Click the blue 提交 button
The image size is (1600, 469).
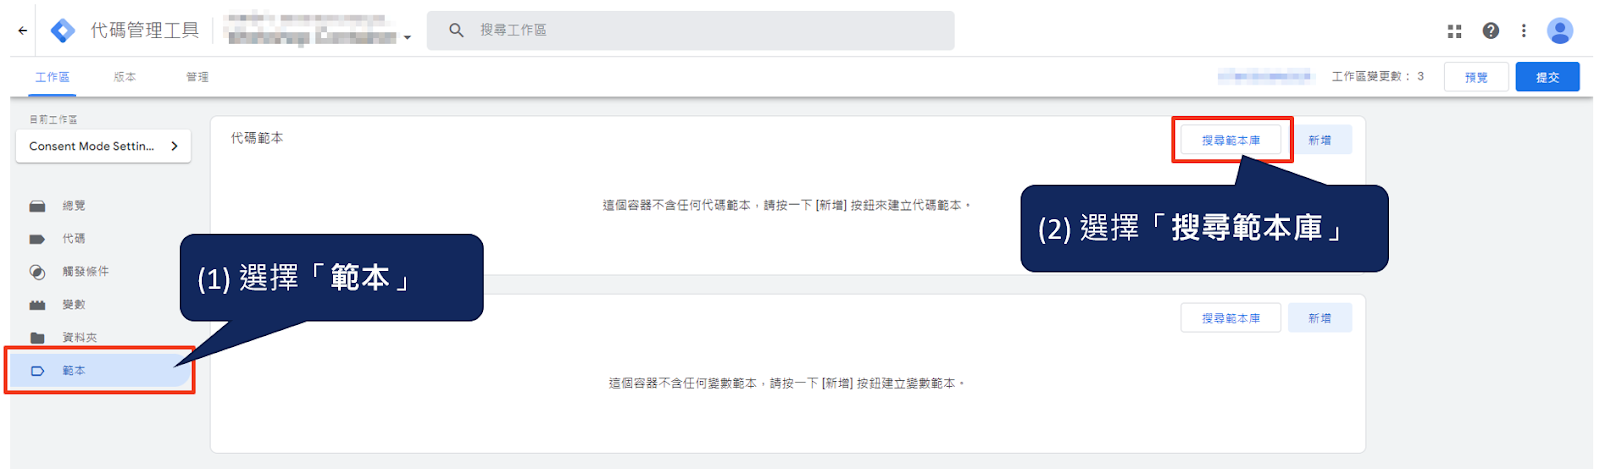1547,77
